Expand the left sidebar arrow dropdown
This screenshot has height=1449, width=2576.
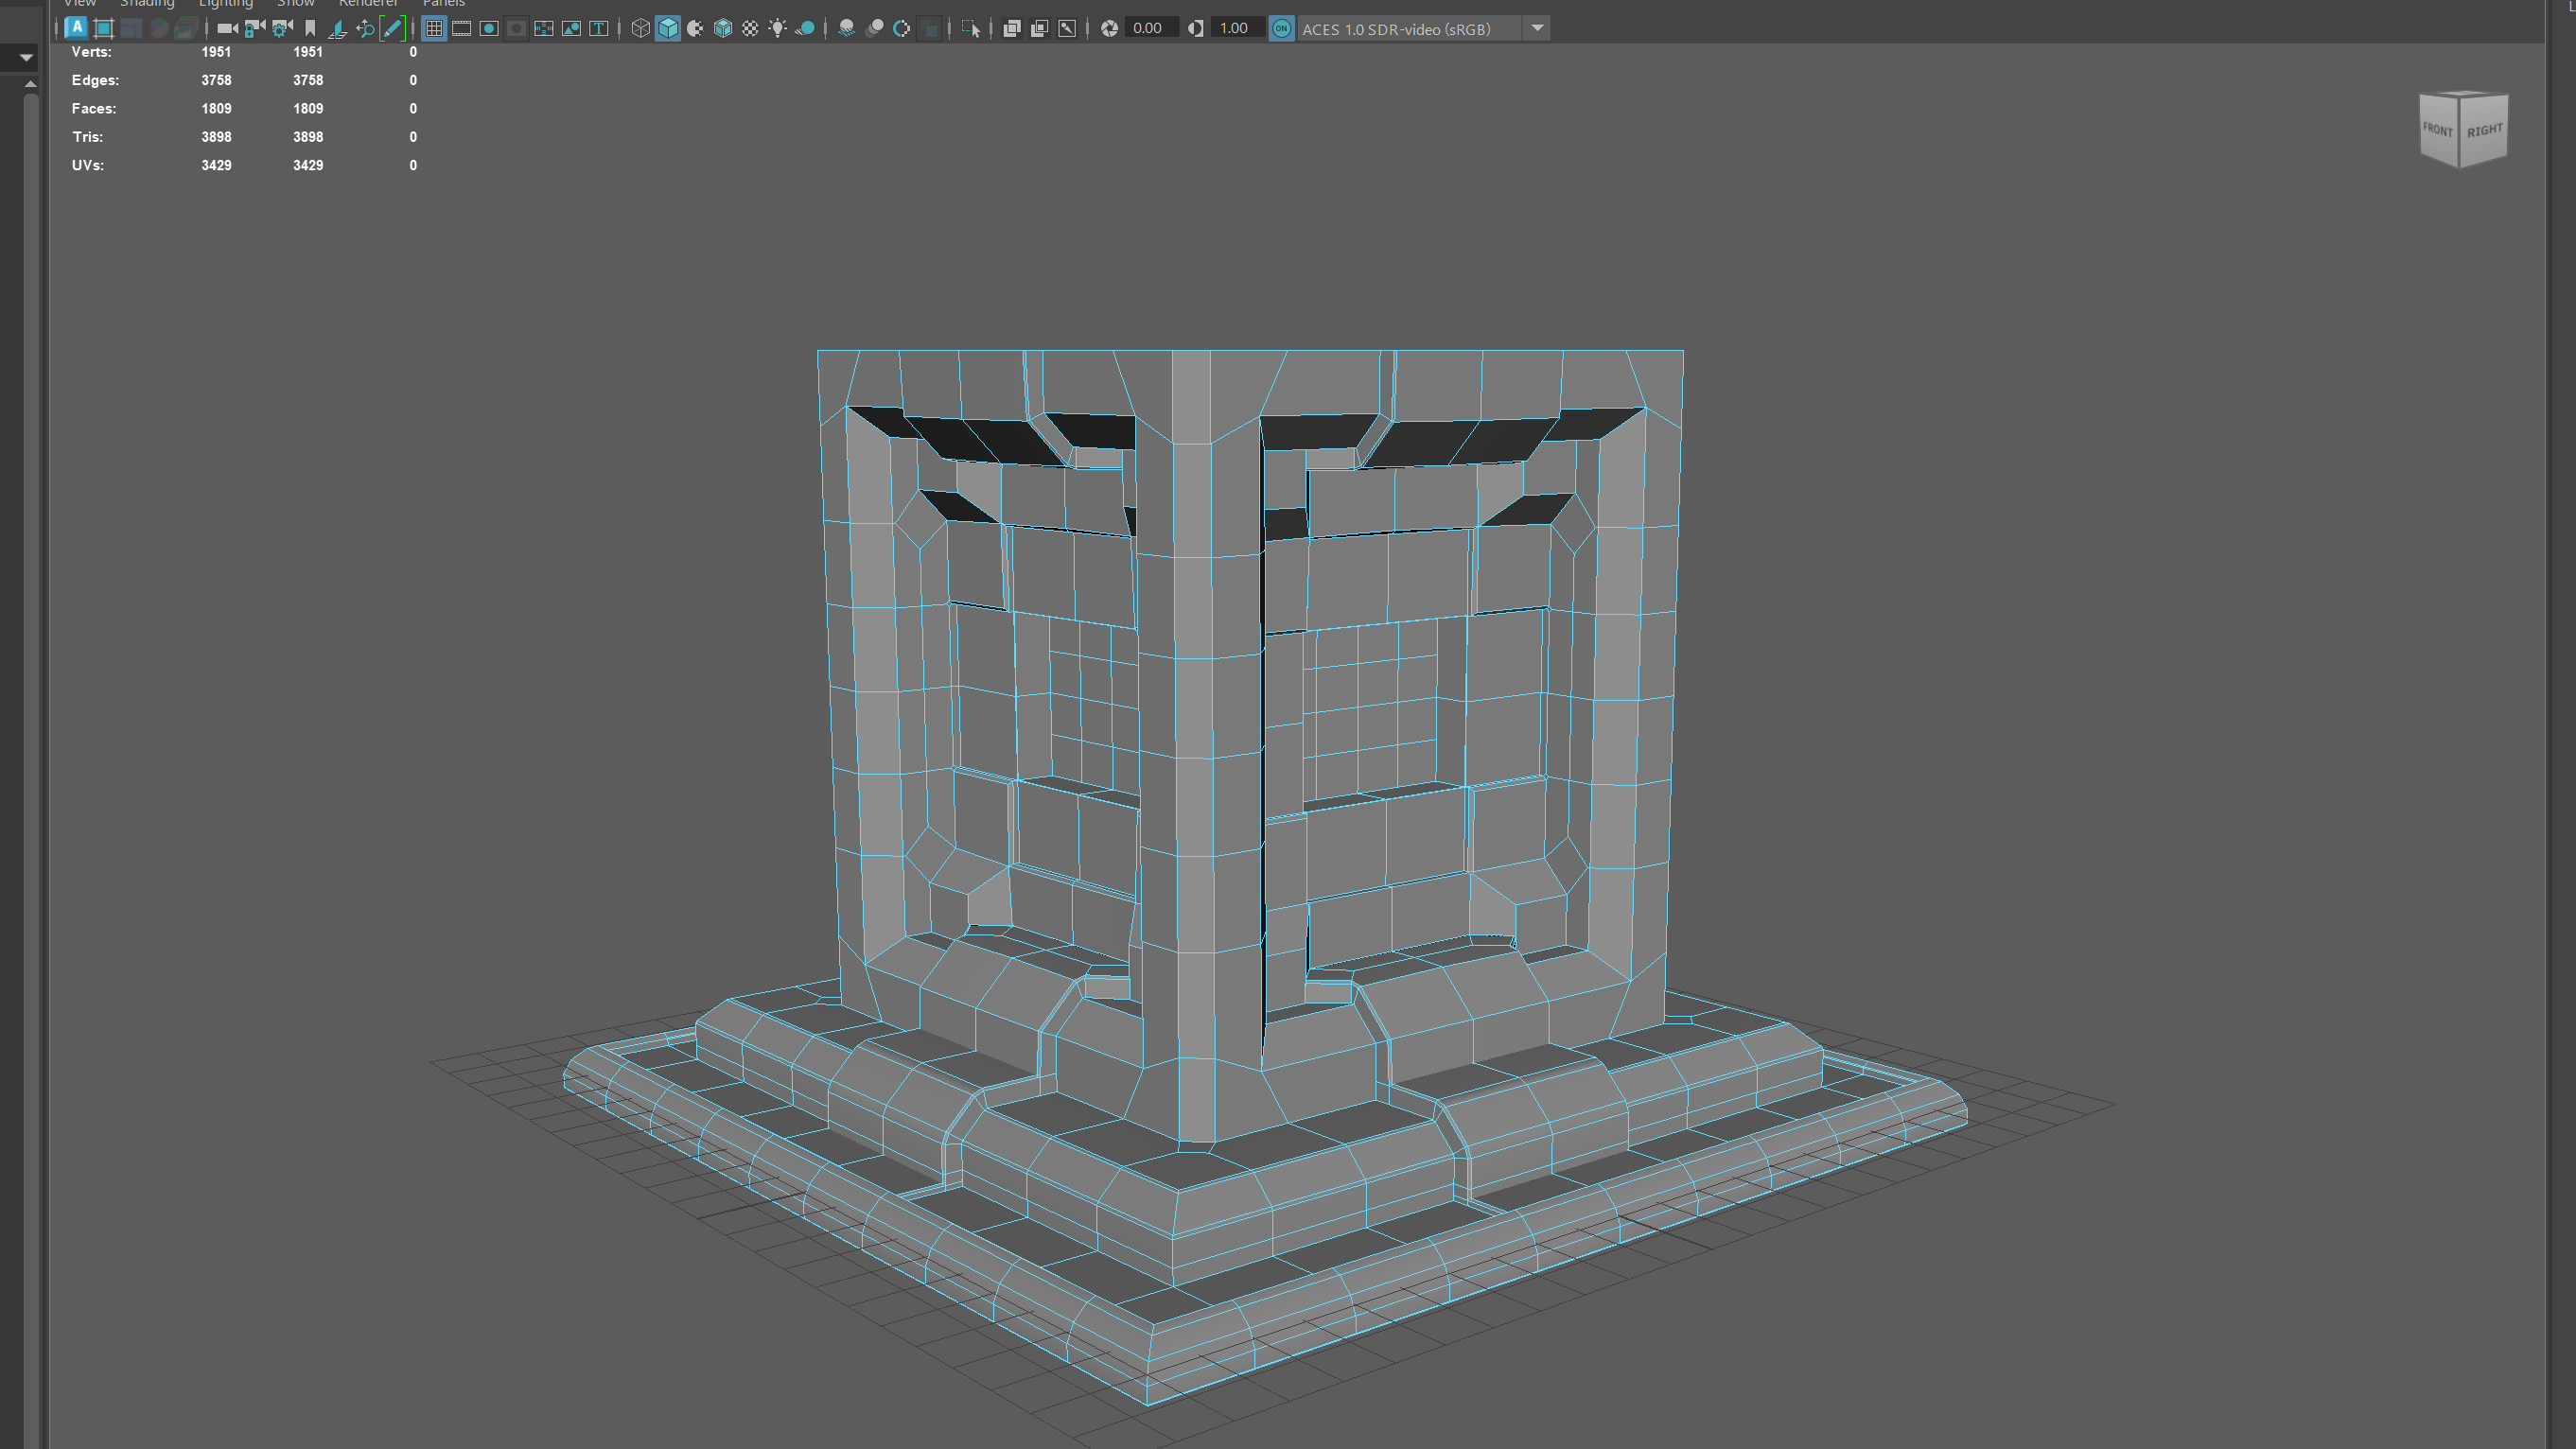point(26,58)
